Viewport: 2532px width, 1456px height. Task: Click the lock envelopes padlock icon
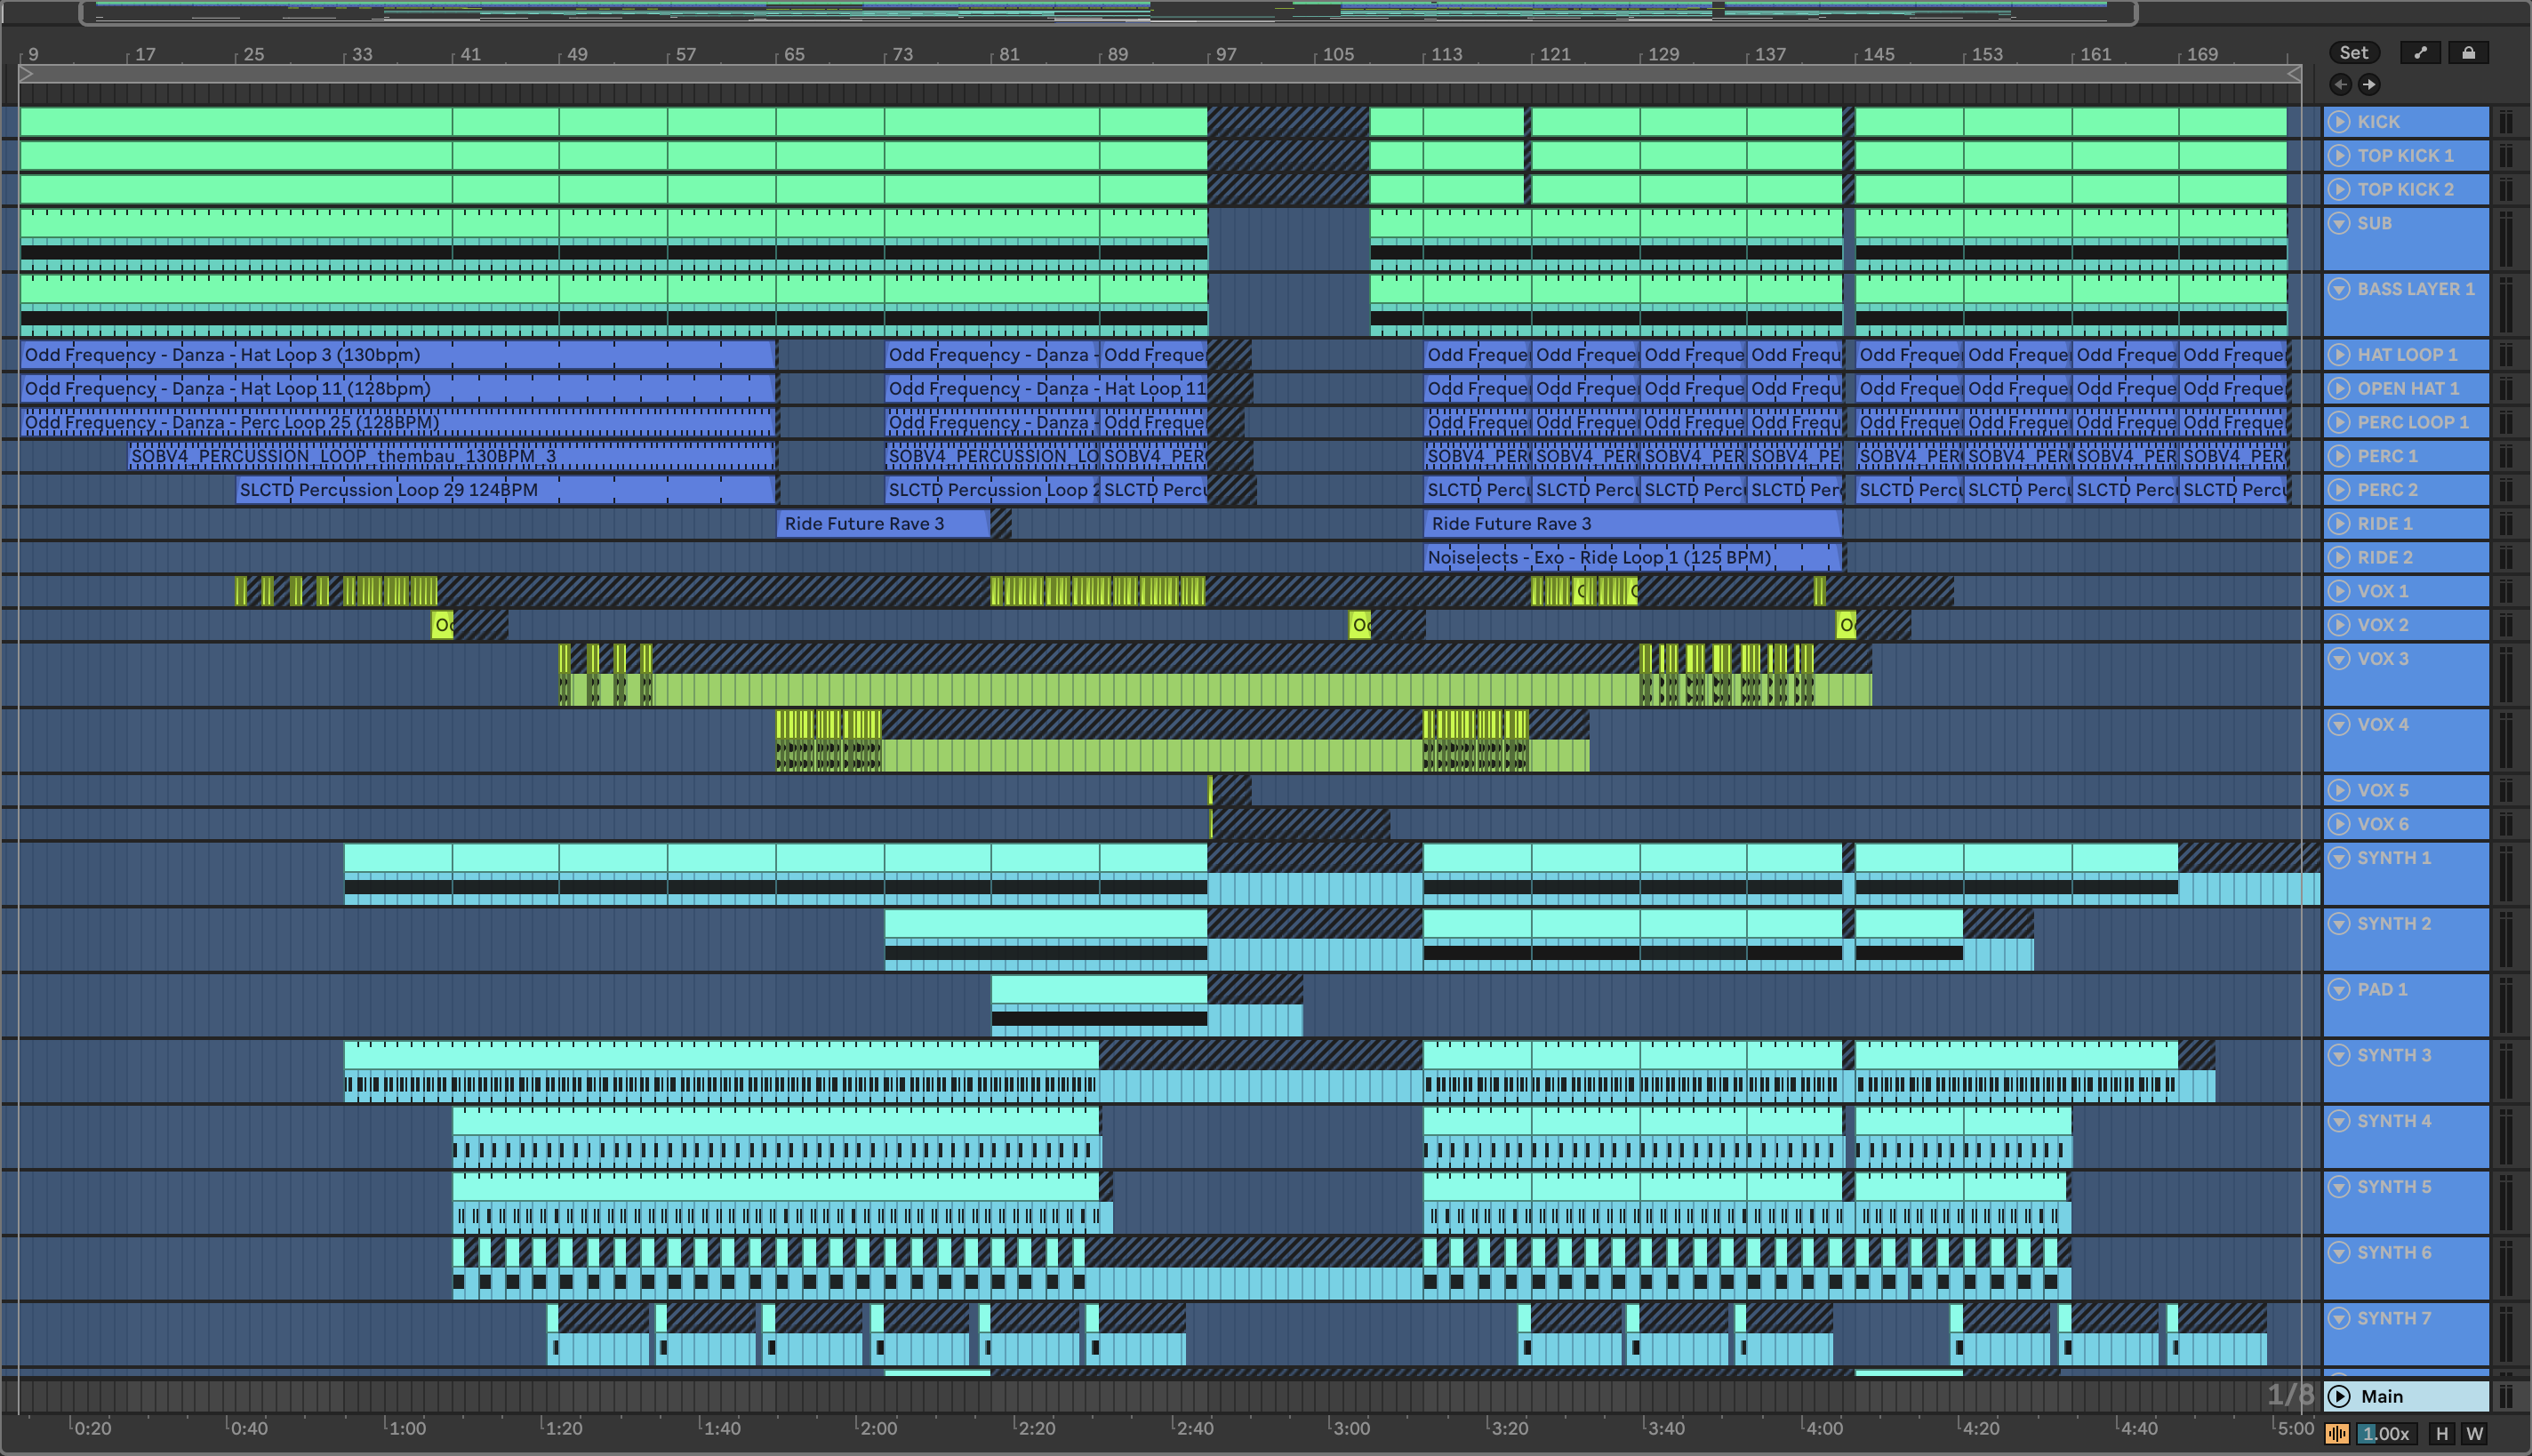(x=2468, y=53)
